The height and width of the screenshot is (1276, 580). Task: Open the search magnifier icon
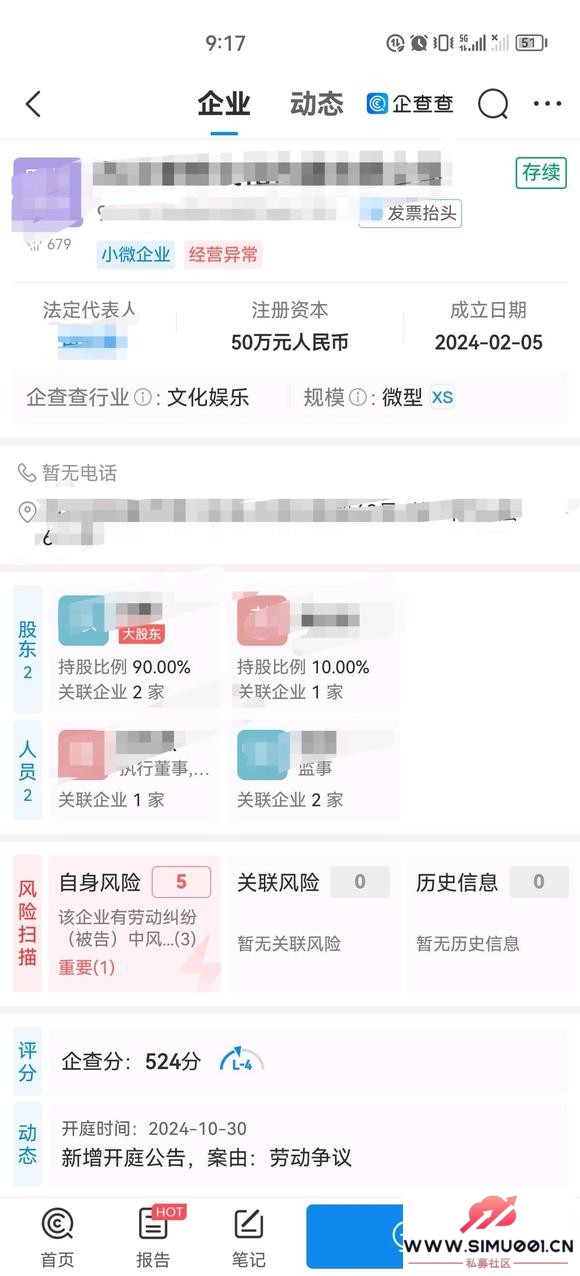tap(492, 104)
